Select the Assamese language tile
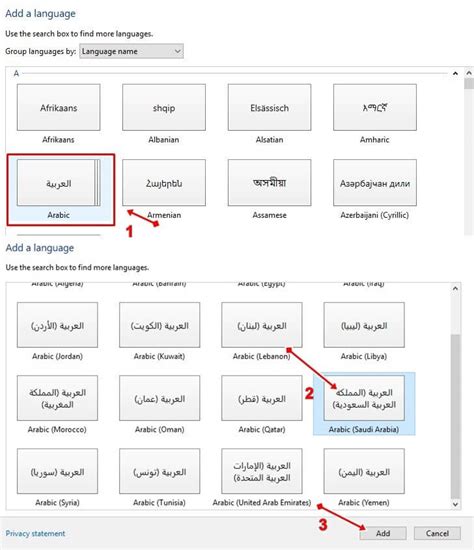Image resolution: width=474 pixels, height=550 pixels. pyautogui.click(x=269, y=183)
